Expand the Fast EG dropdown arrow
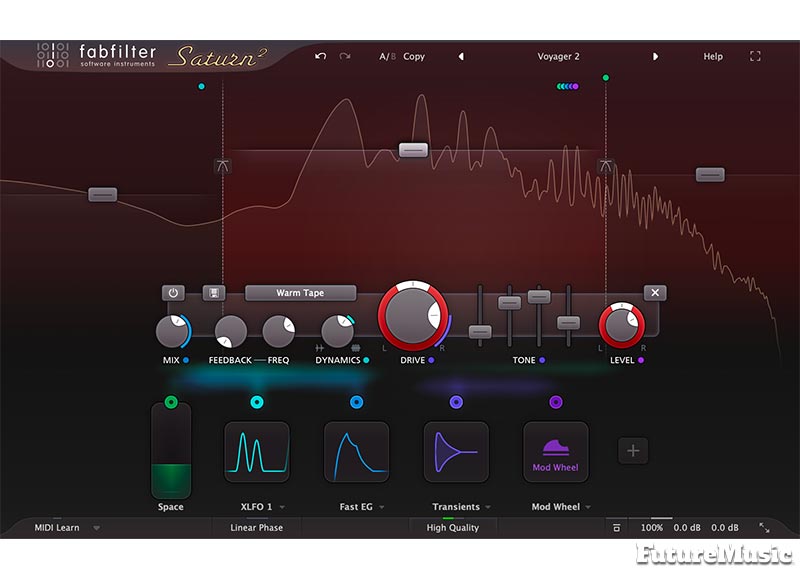The width and height of the screenshot is (800, 580). pos(382,507)
